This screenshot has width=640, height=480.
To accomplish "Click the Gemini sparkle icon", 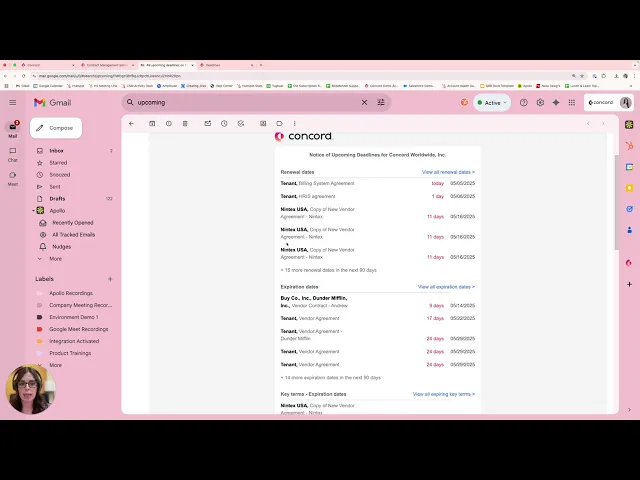I will (556, 102).
